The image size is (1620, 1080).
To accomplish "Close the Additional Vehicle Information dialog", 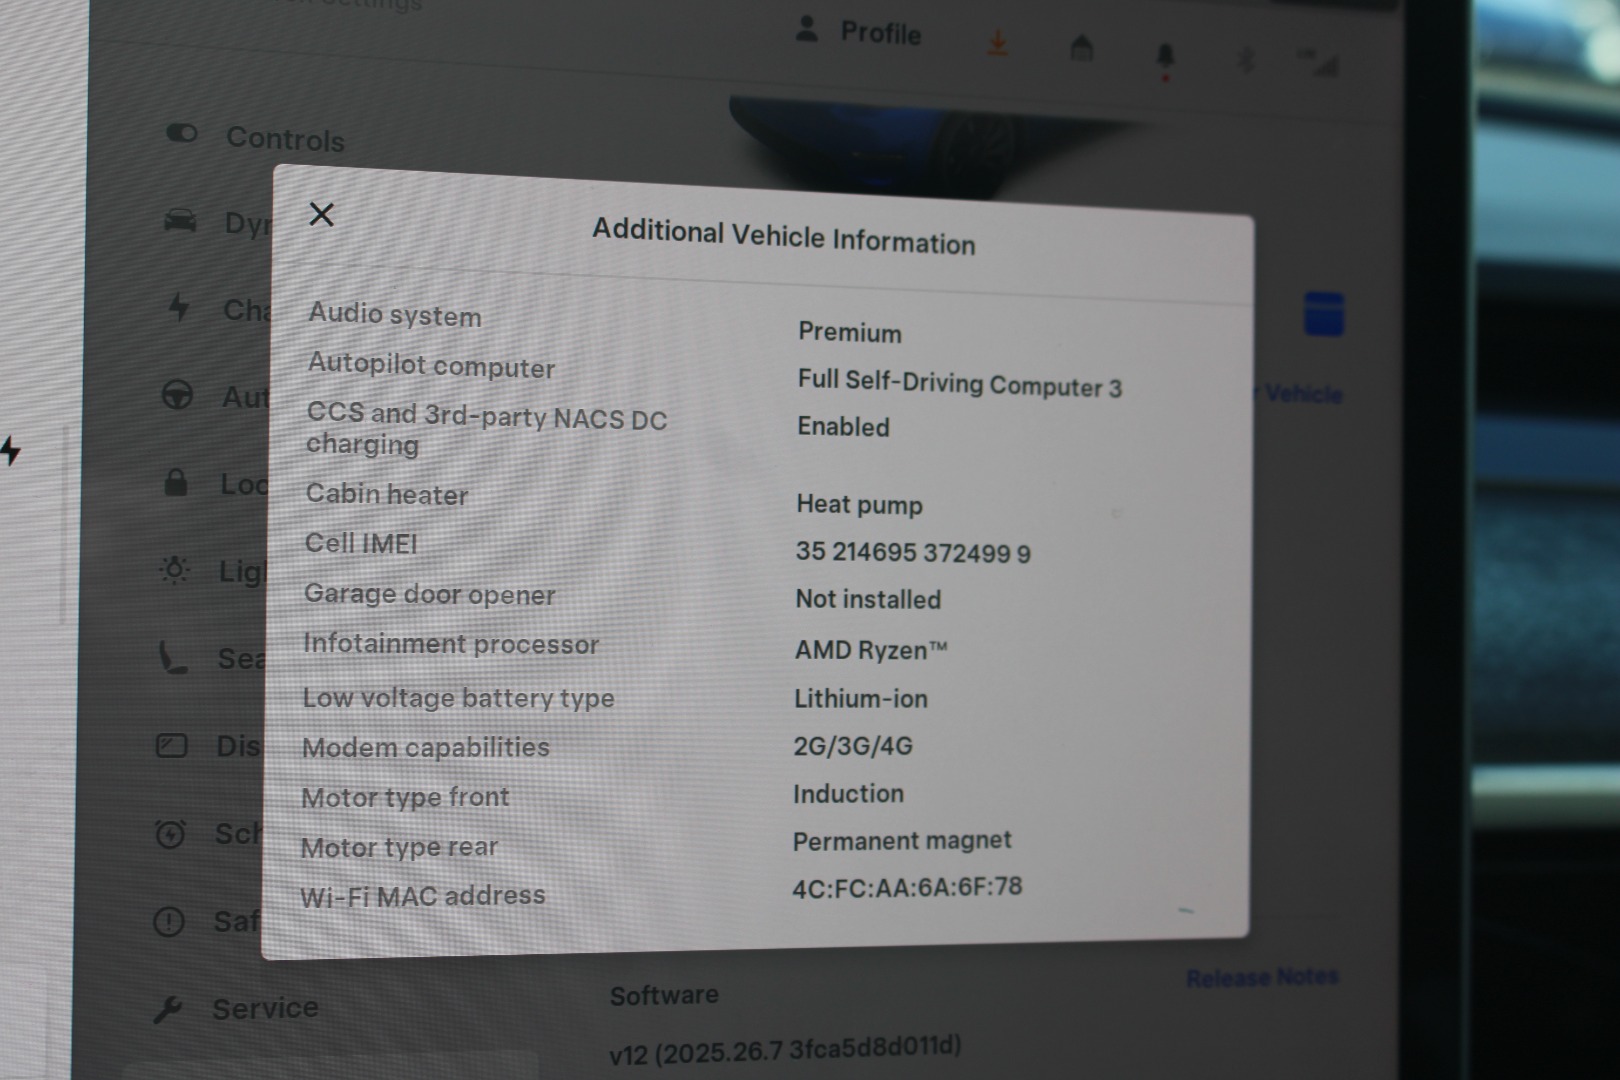I will 321,214.
